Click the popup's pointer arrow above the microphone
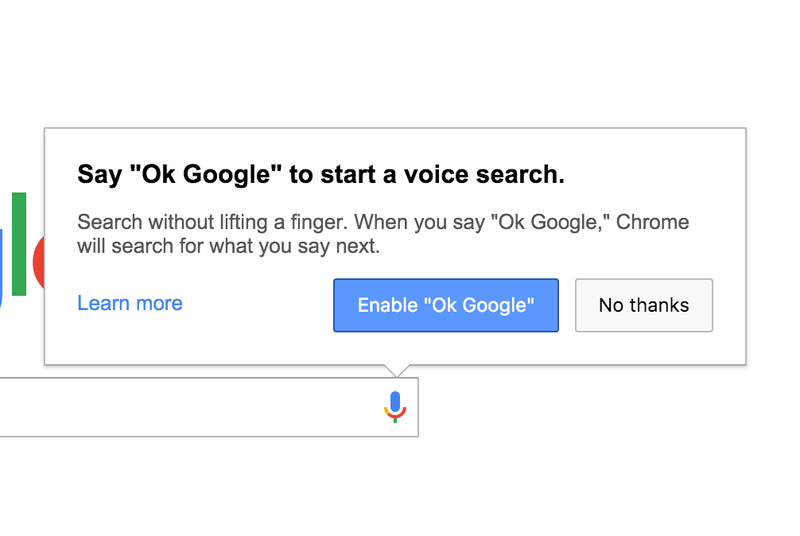Image resolution: width=800 pixels, height=536 pixels. 396,370
